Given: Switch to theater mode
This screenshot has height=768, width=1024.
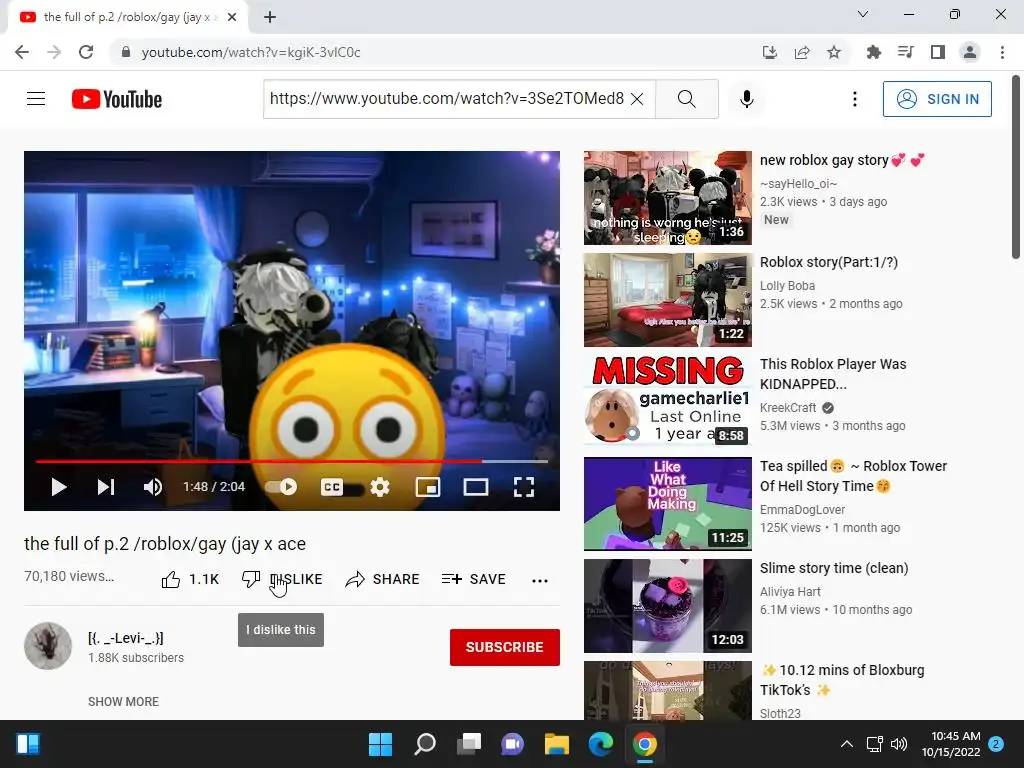Looking at the screenshot, I should tap(475, 487).
